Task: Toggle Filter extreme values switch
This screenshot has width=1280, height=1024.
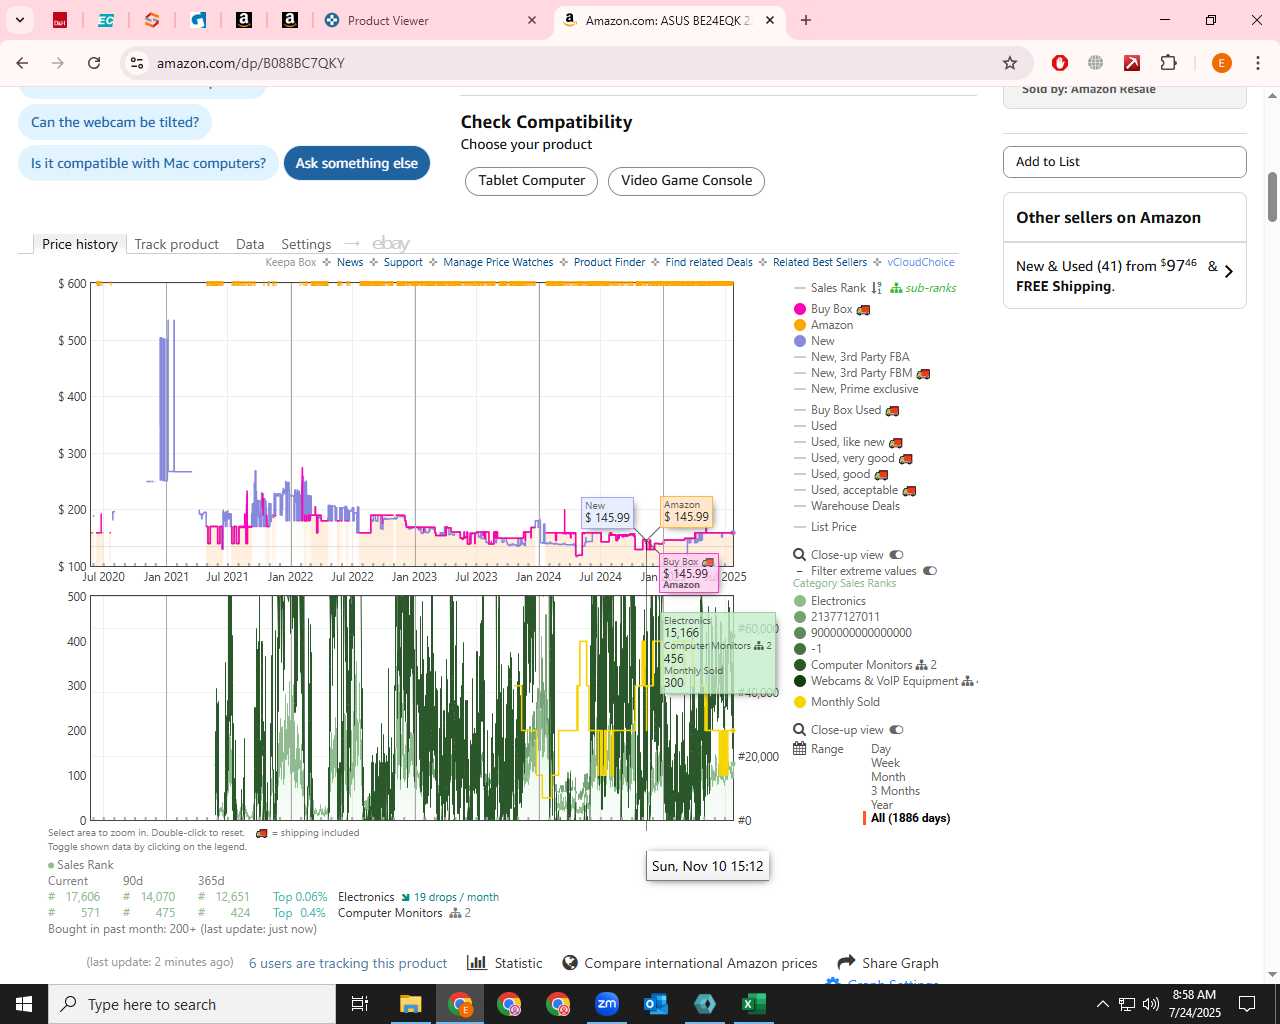Action: [x=930, y=571]
